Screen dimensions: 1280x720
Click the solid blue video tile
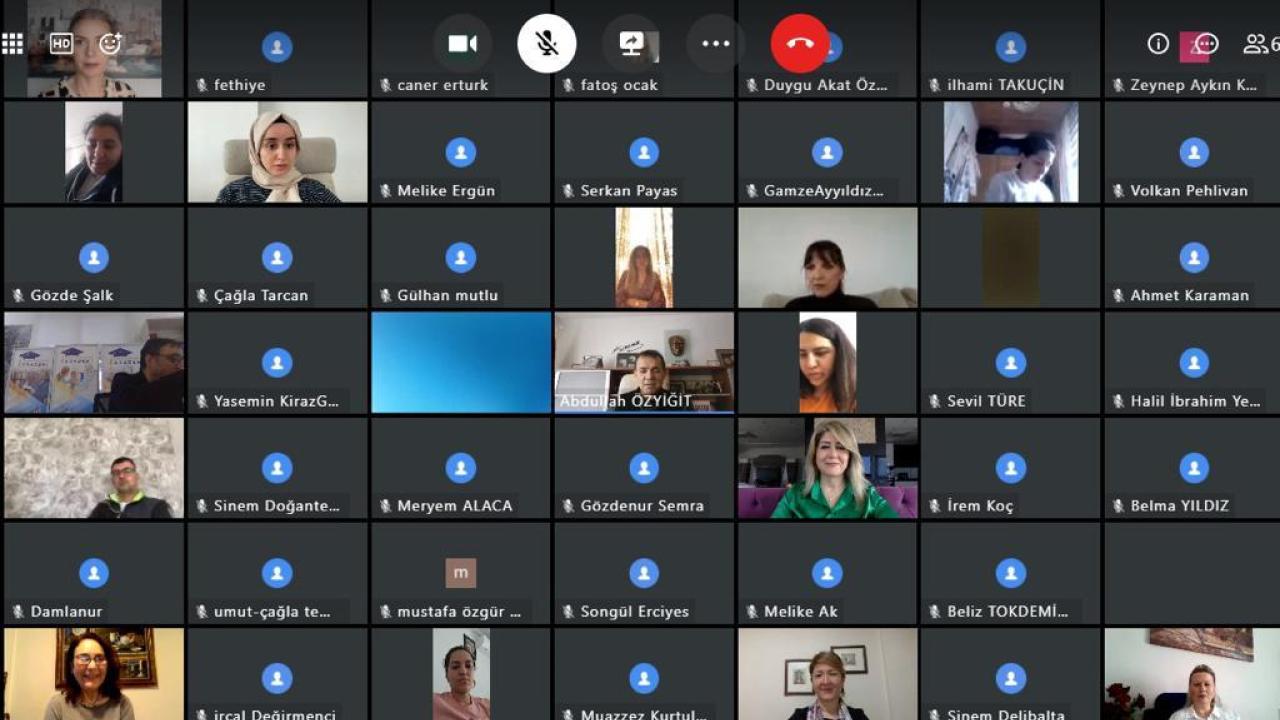[x=461, y=362]
